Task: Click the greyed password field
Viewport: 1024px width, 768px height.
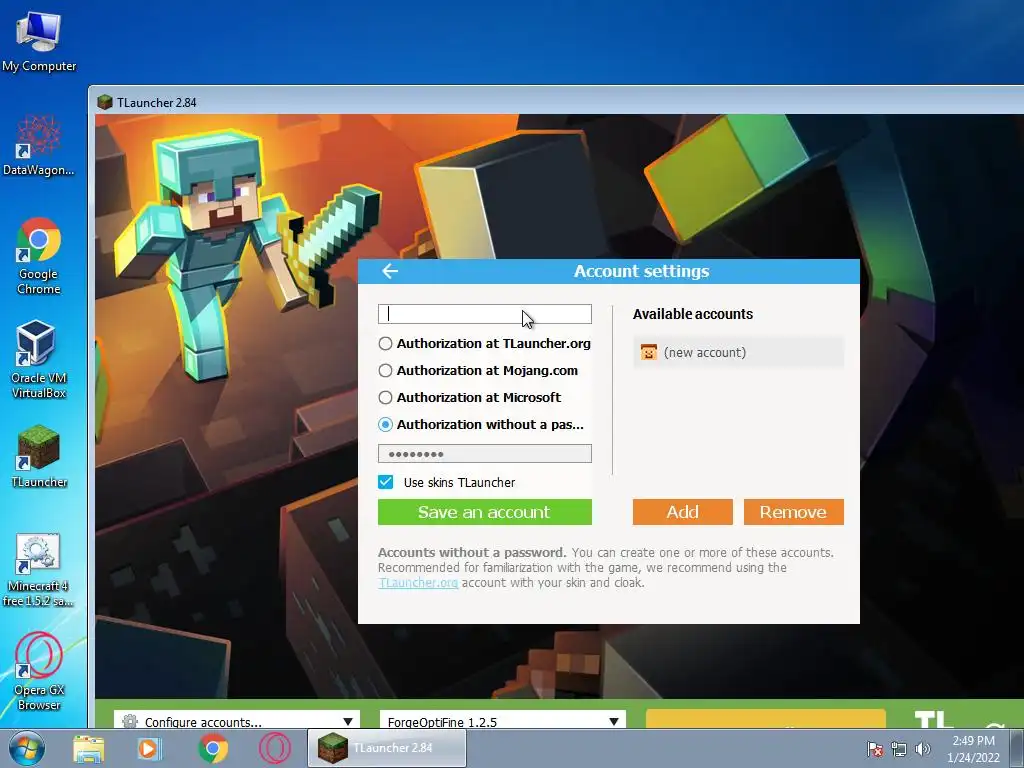Action: pyautogui.click(x=485, y=454)
